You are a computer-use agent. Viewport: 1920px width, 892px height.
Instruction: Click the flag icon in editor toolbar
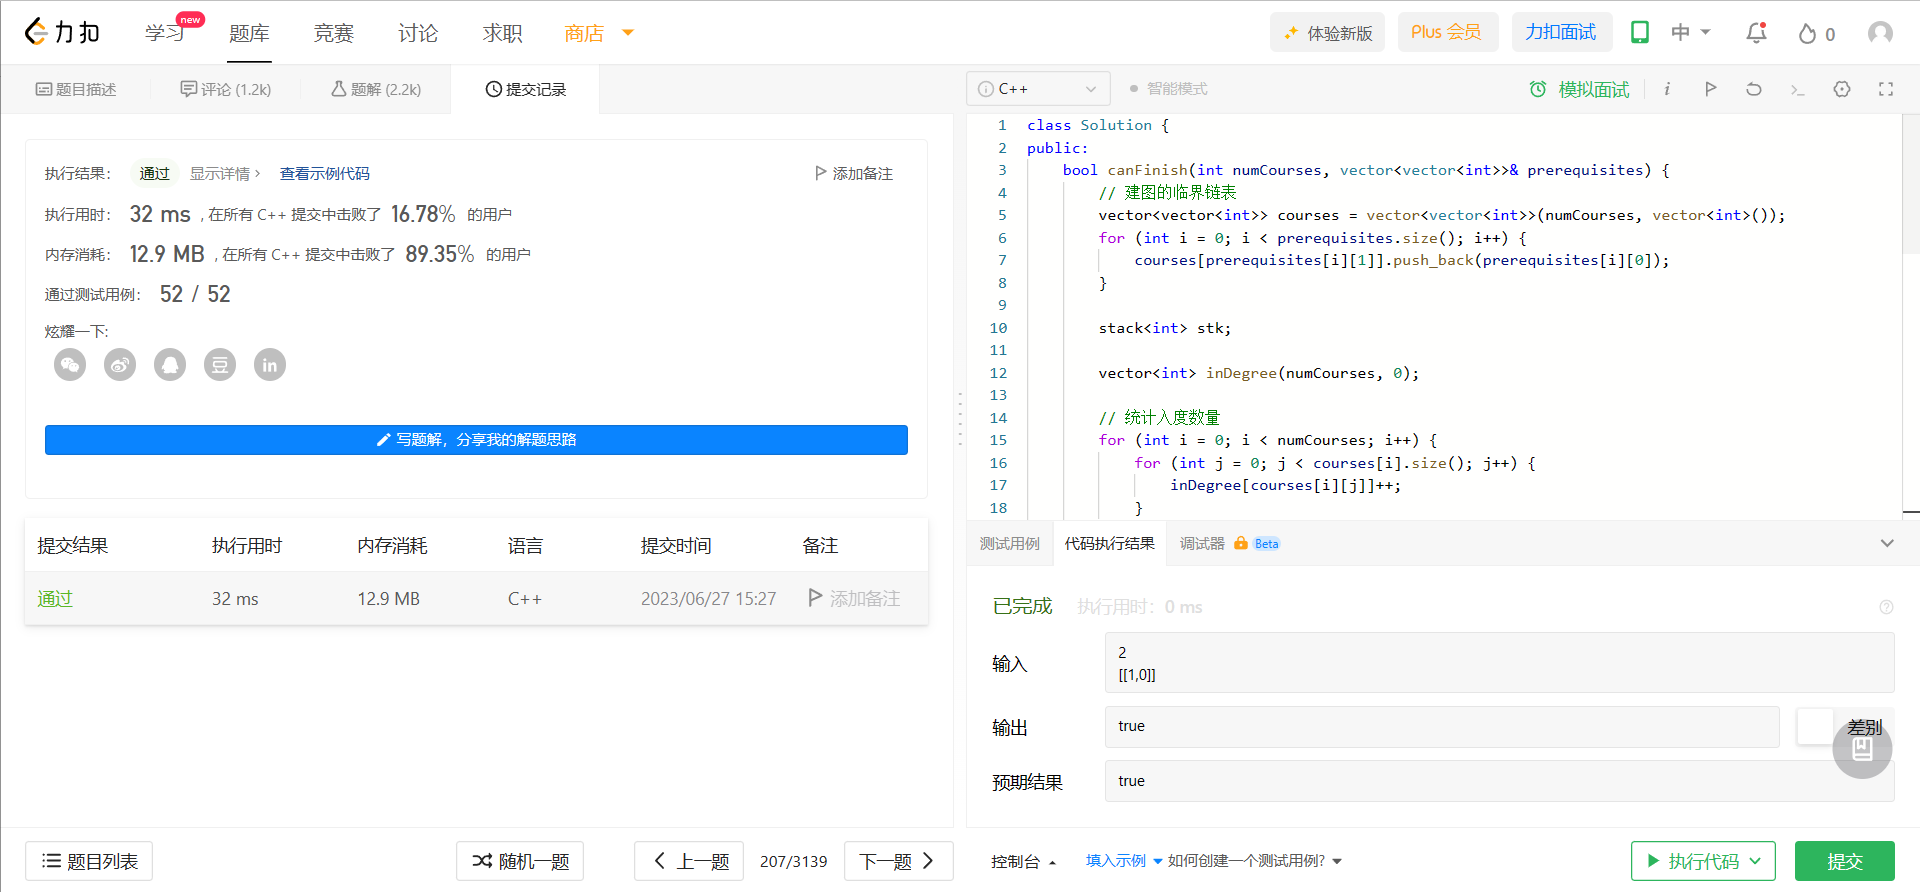(1711, 89)
